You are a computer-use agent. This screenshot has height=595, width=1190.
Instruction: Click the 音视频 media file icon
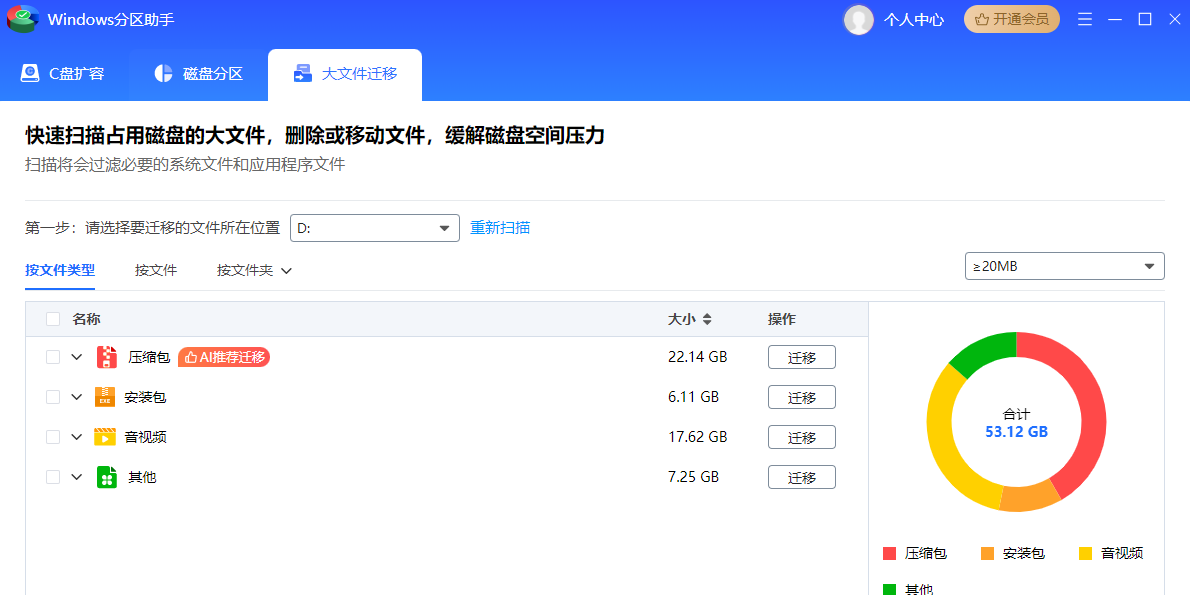[105, 437]
